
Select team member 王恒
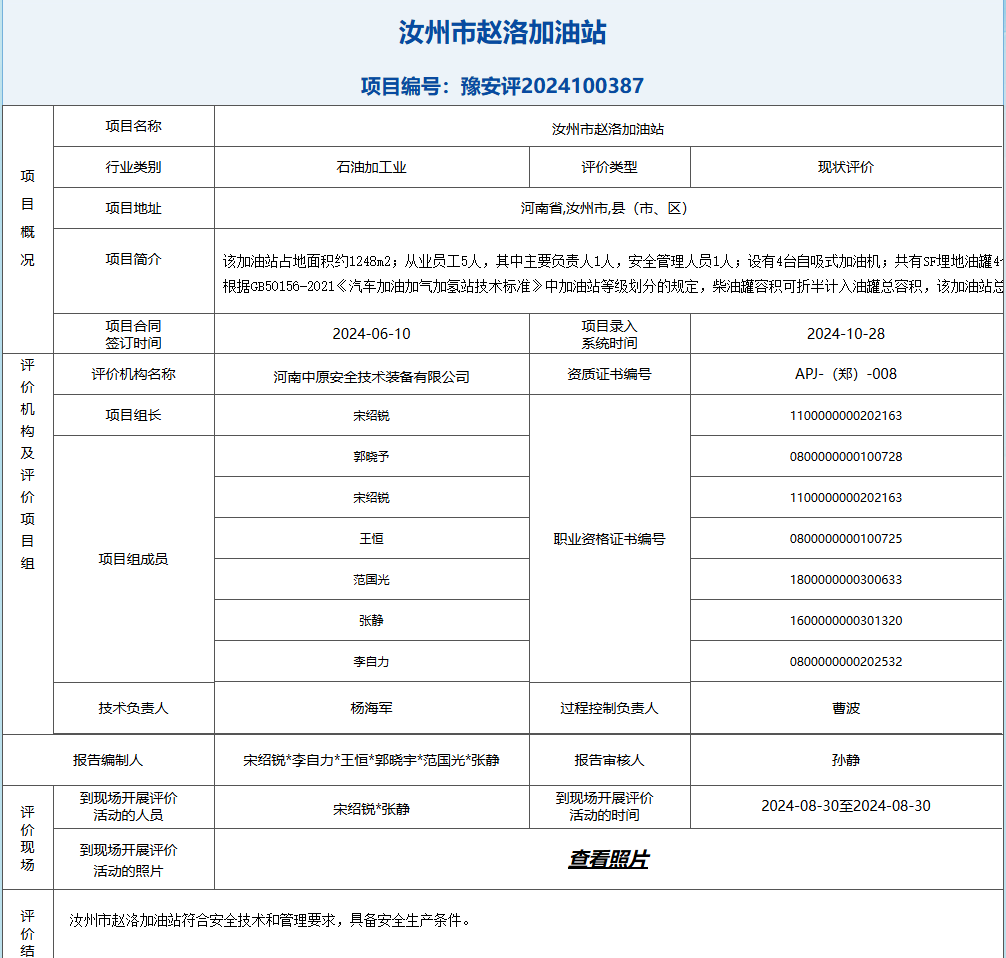click(371, 539)
